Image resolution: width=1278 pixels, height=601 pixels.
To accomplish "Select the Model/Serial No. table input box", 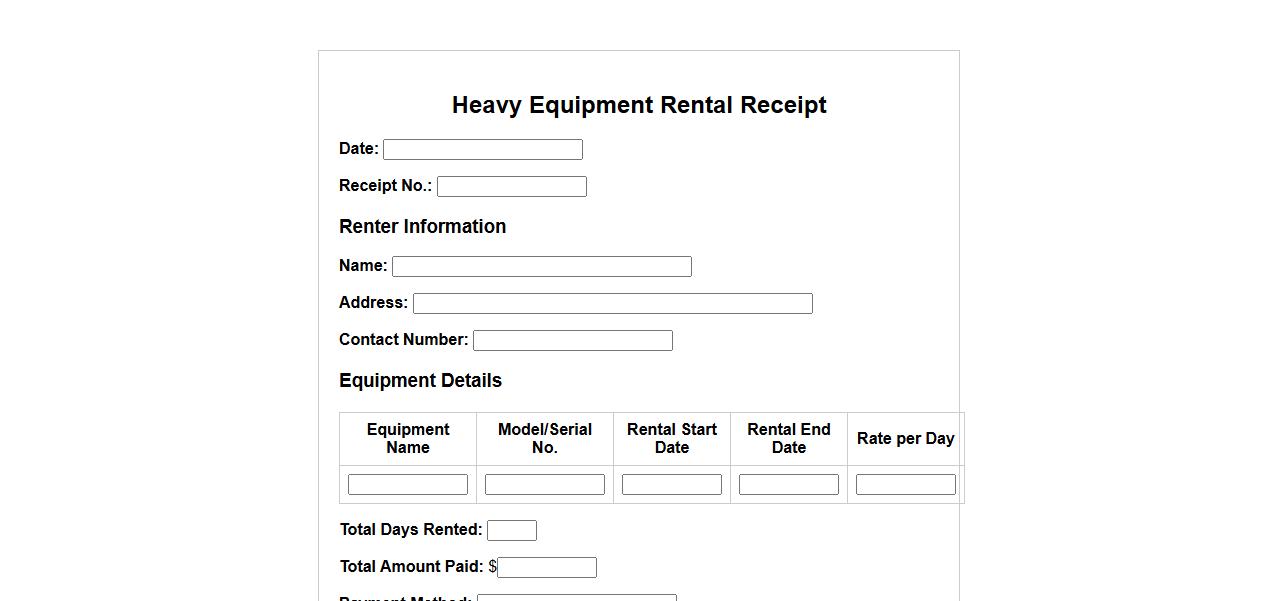I will pos(544,485).
